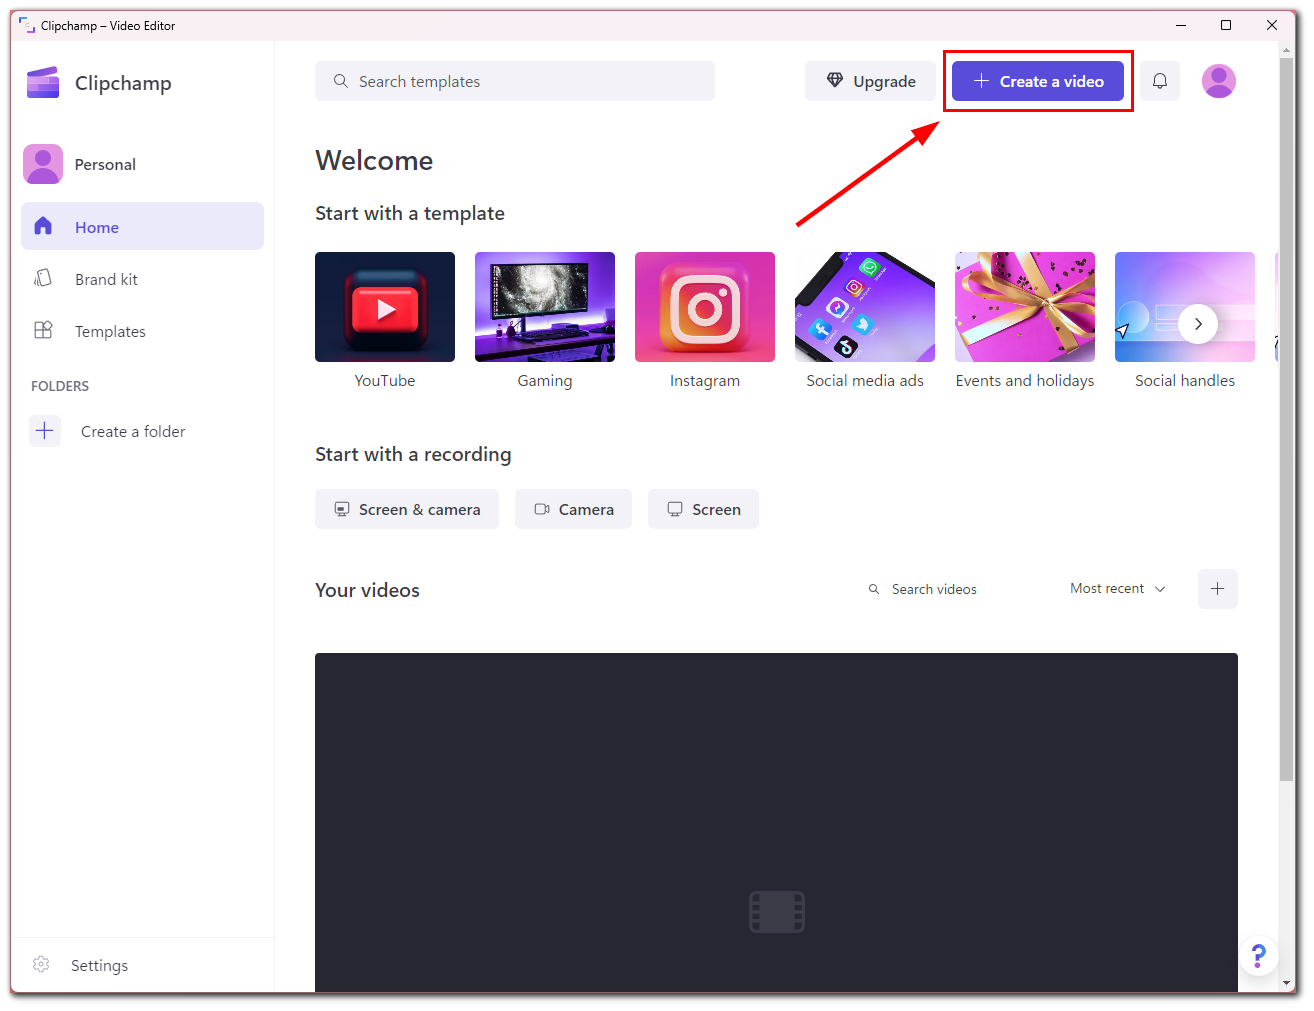Open the user profile avatar
This screenshot has width=1314, height=1011.
pos(1219,81)
